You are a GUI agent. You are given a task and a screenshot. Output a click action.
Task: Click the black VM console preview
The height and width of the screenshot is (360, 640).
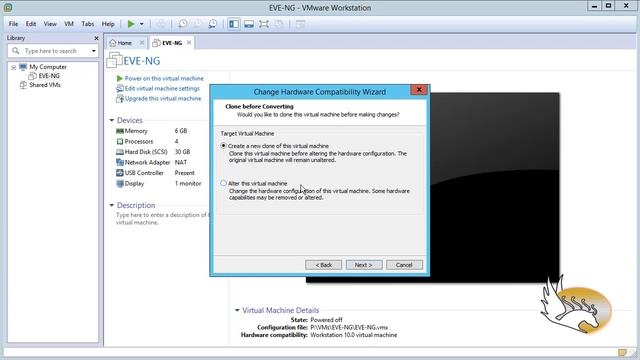coord(494,188)
